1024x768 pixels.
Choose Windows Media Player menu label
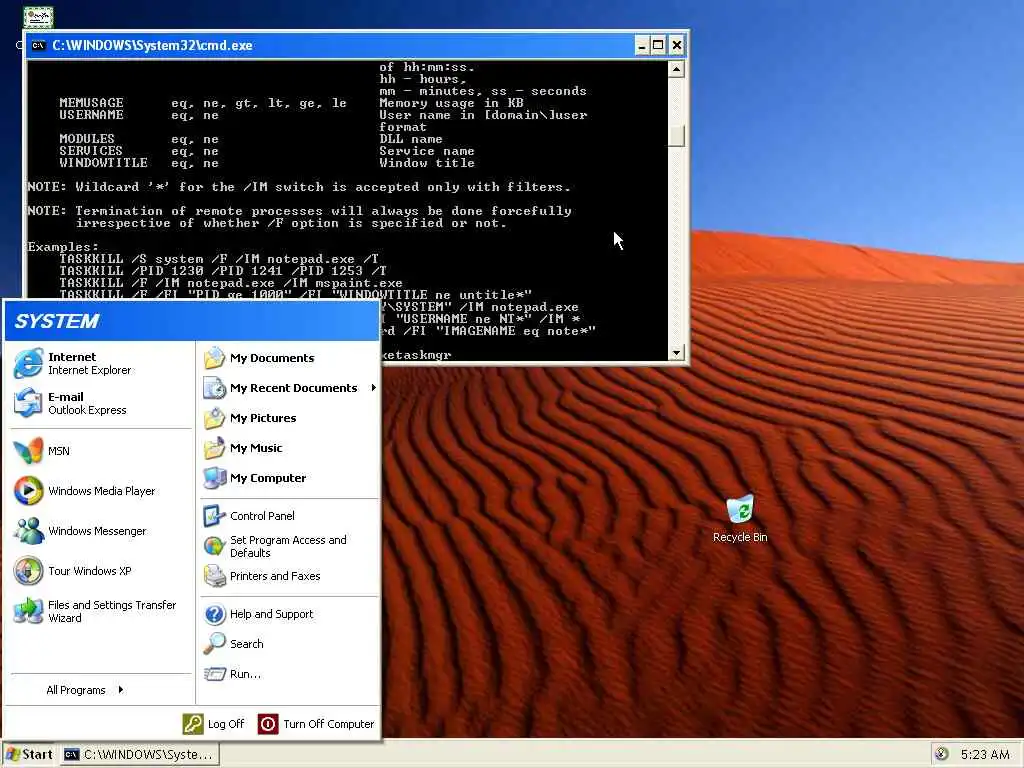click(x=102, y=491)
